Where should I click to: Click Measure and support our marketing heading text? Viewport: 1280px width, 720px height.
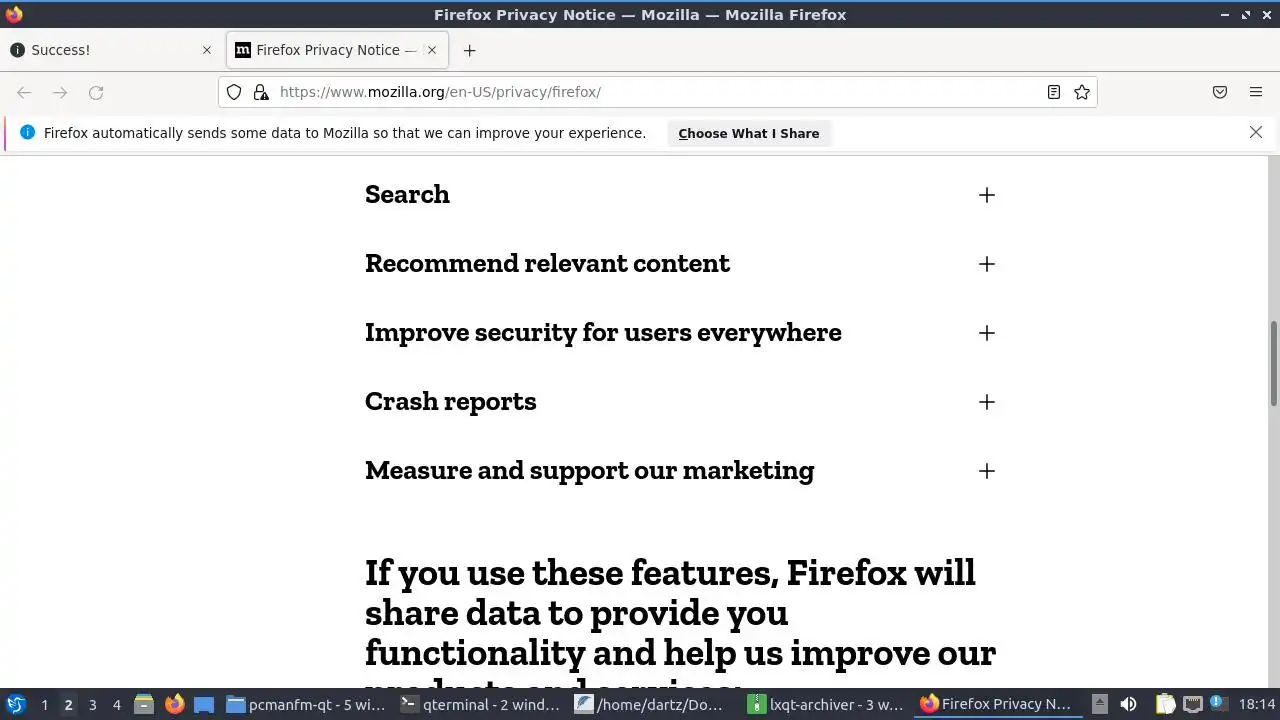pos(589,470)
